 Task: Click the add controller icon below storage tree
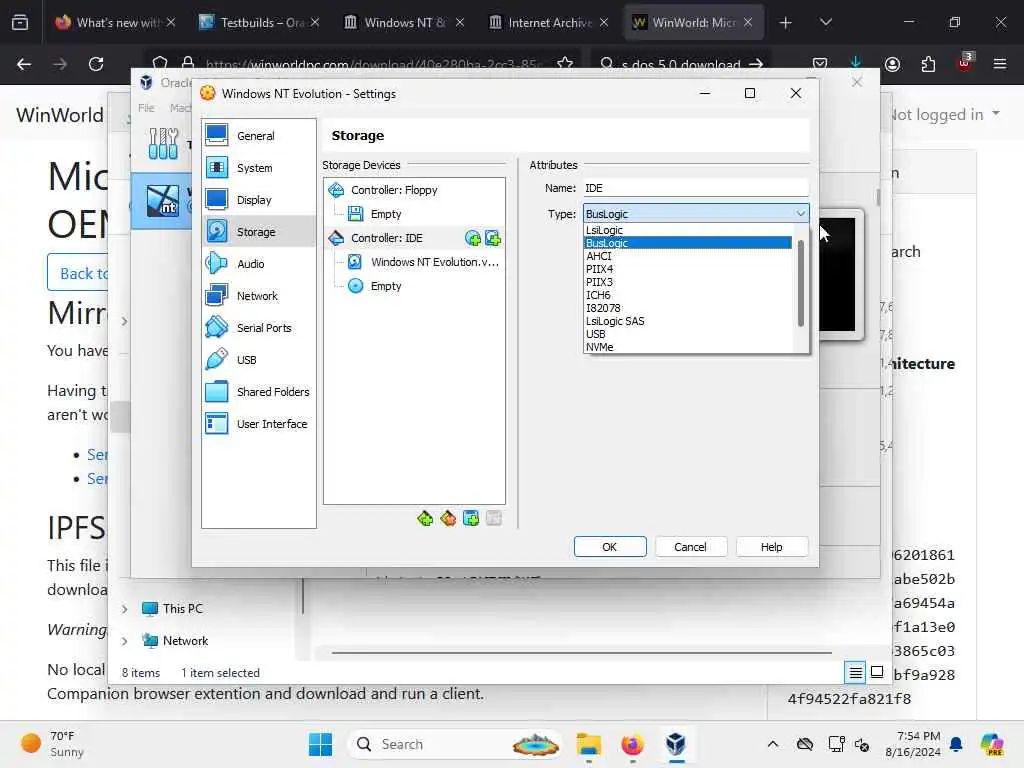coord(425,519)
